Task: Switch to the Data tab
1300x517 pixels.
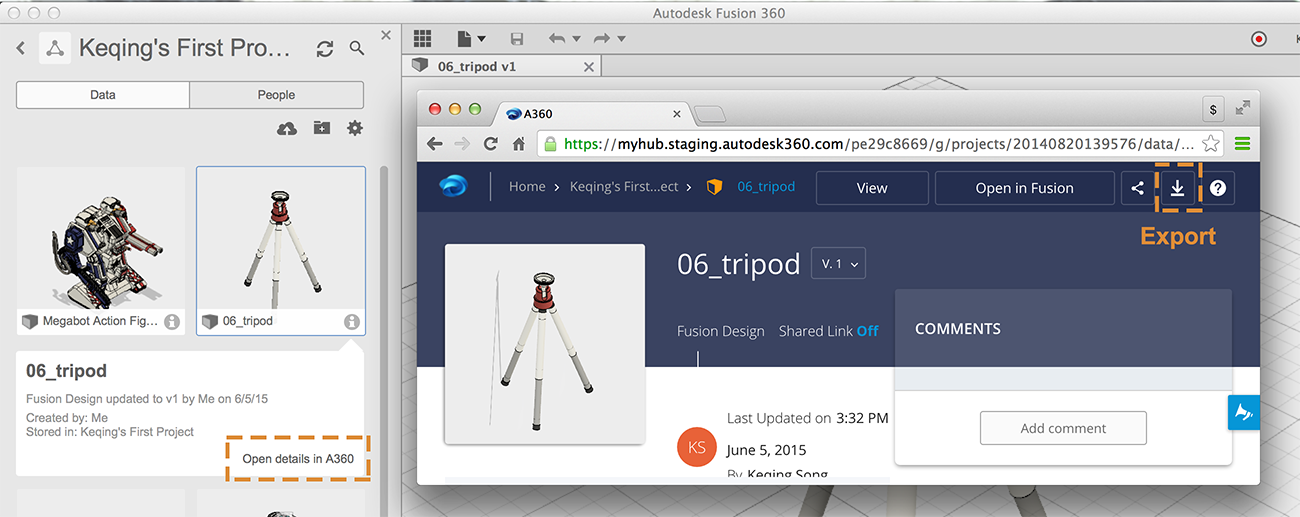Action: (103, 95)
